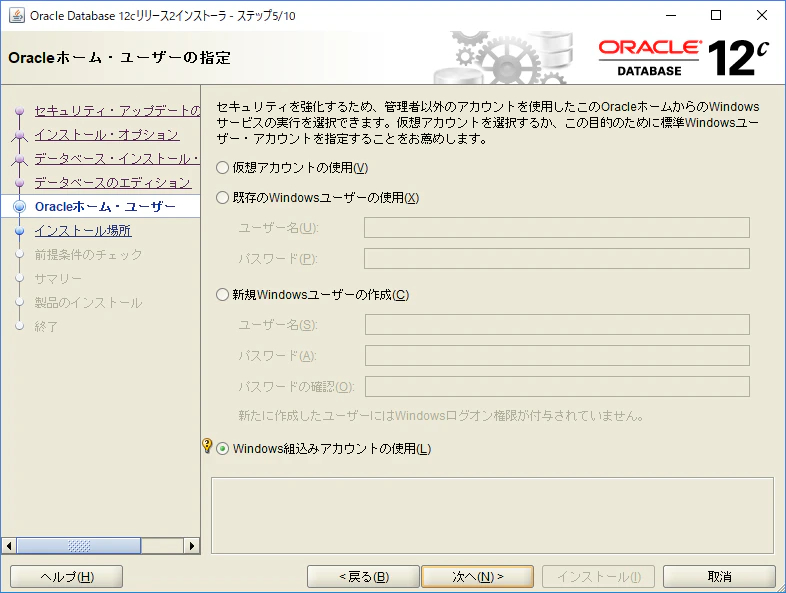Select 新規Windowsユーザーの作成 radio button
Screen dimensions: 786x593
click(223, 295)
